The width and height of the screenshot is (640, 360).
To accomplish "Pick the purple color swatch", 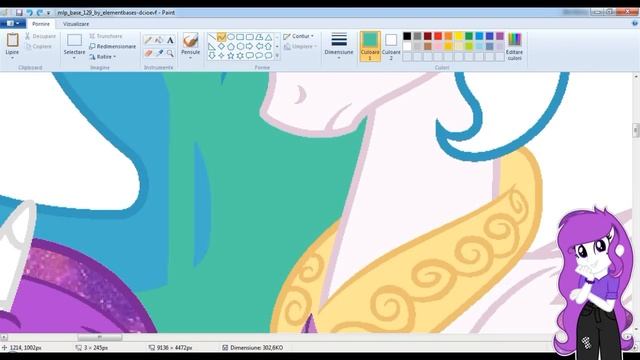I will tap(500, 36).
